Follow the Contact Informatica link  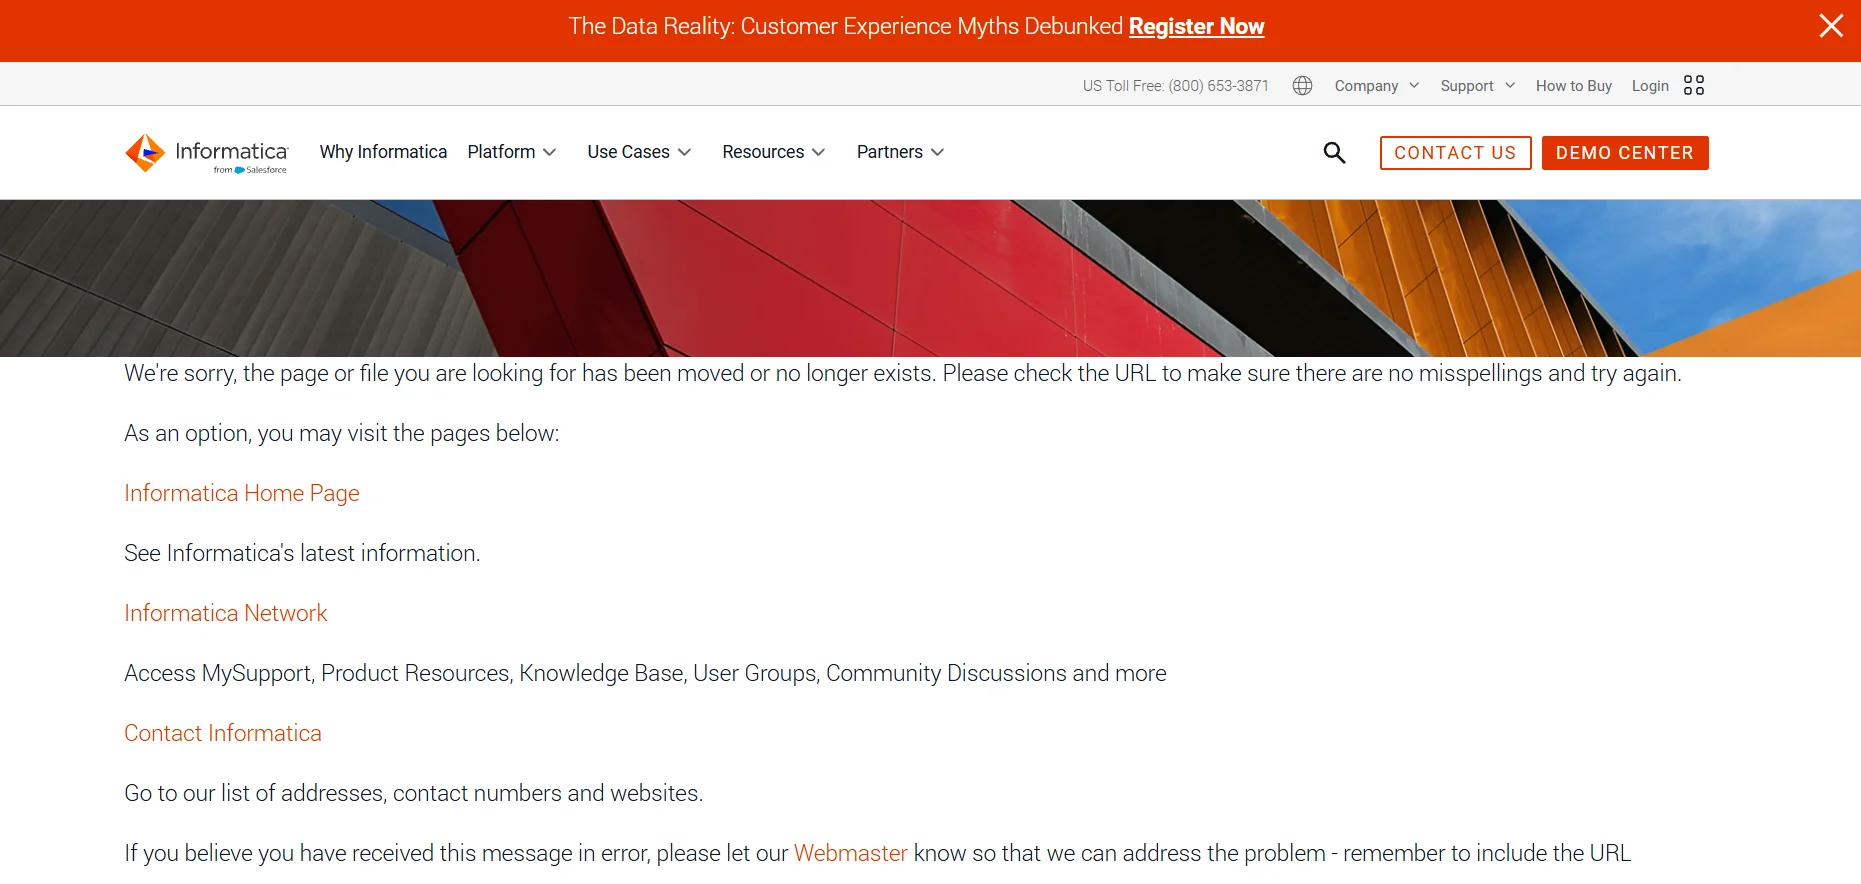tap(223, 733)
